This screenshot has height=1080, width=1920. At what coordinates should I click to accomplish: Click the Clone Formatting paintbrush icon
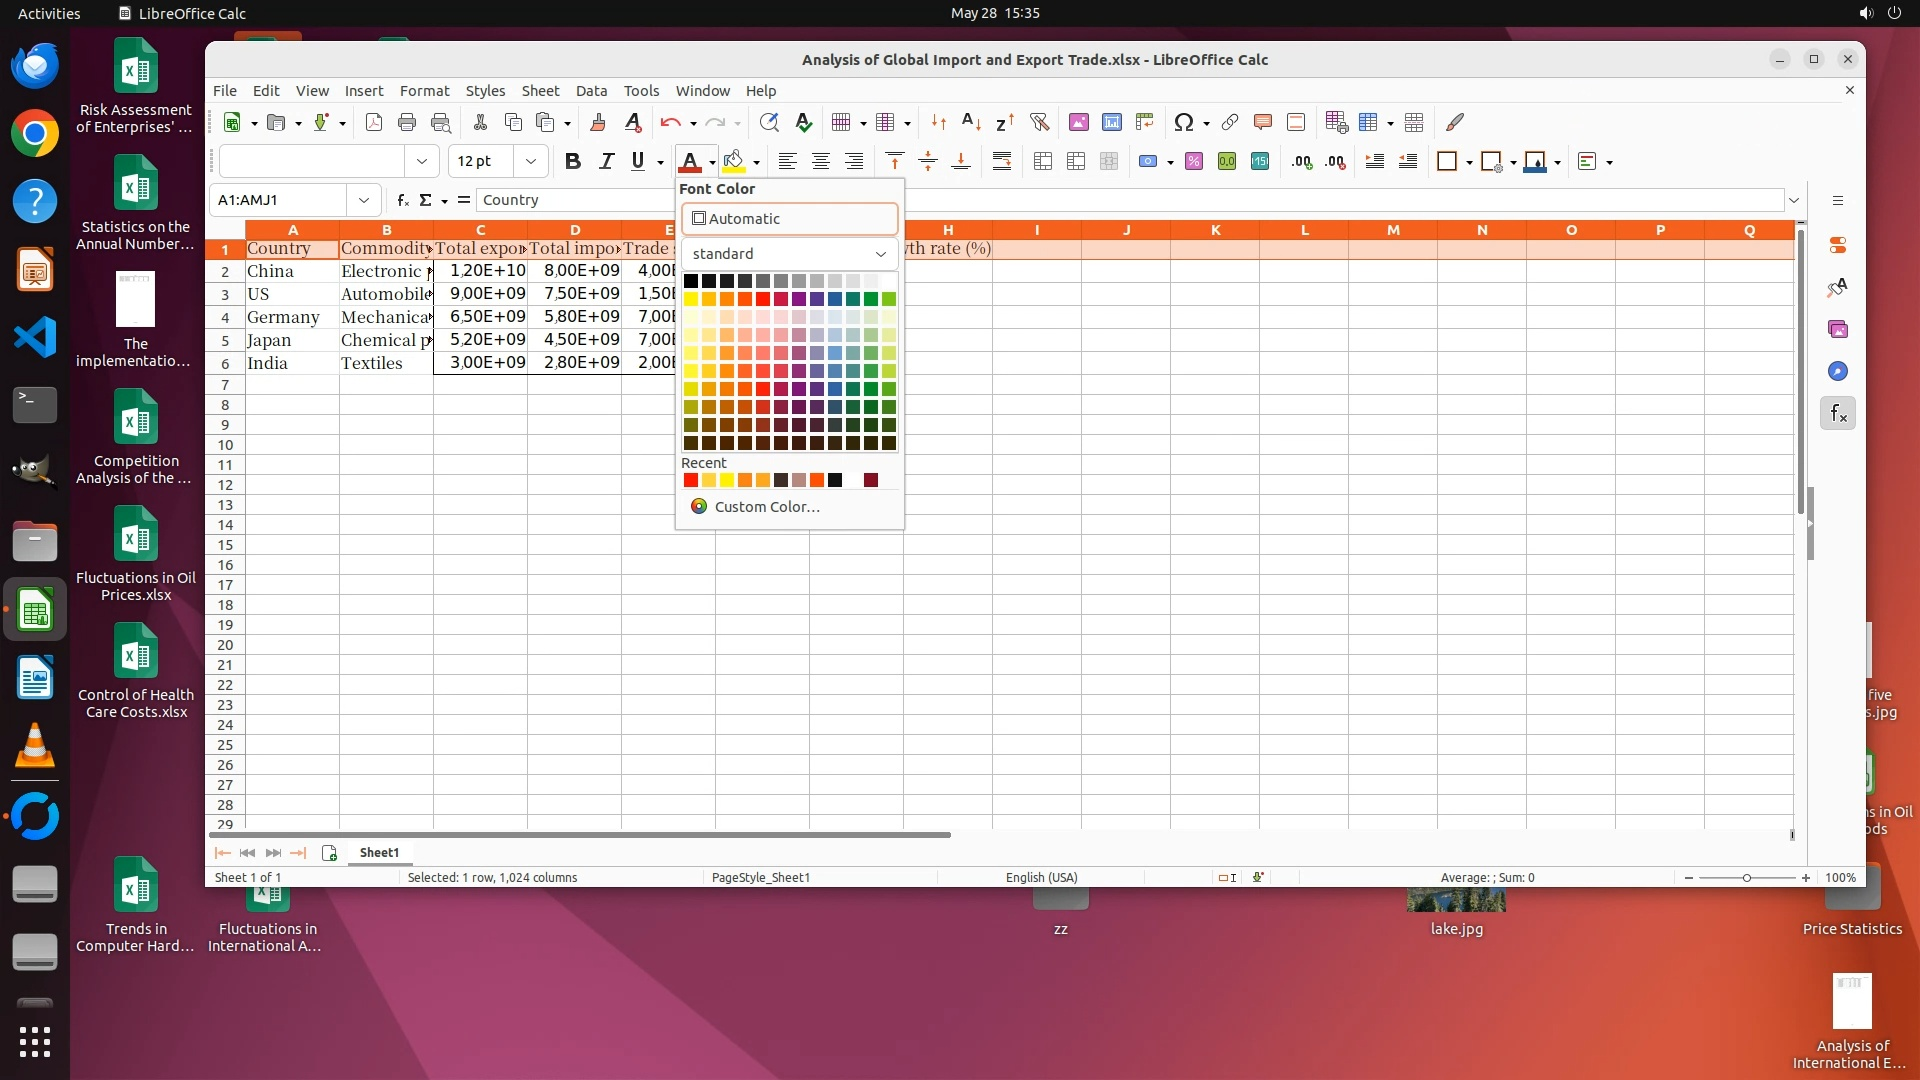tap(598, 122)
